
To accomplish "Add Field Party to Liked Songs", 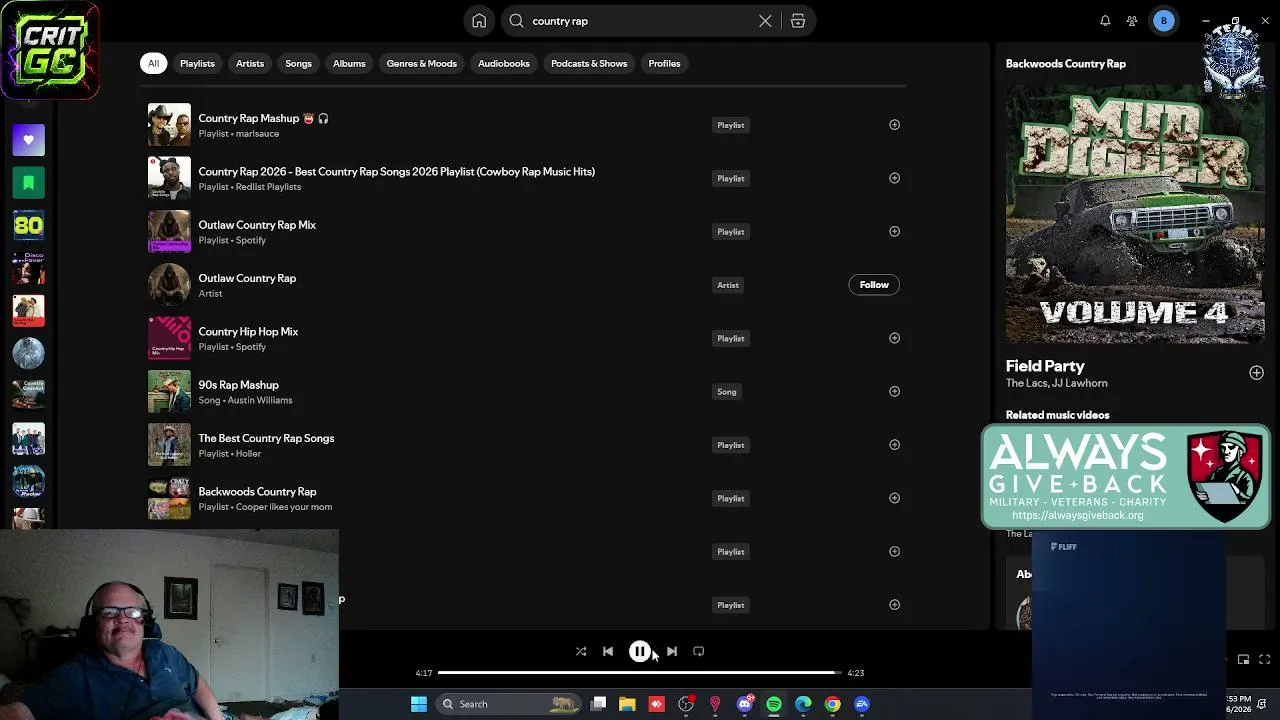I will click(1256, 373).
